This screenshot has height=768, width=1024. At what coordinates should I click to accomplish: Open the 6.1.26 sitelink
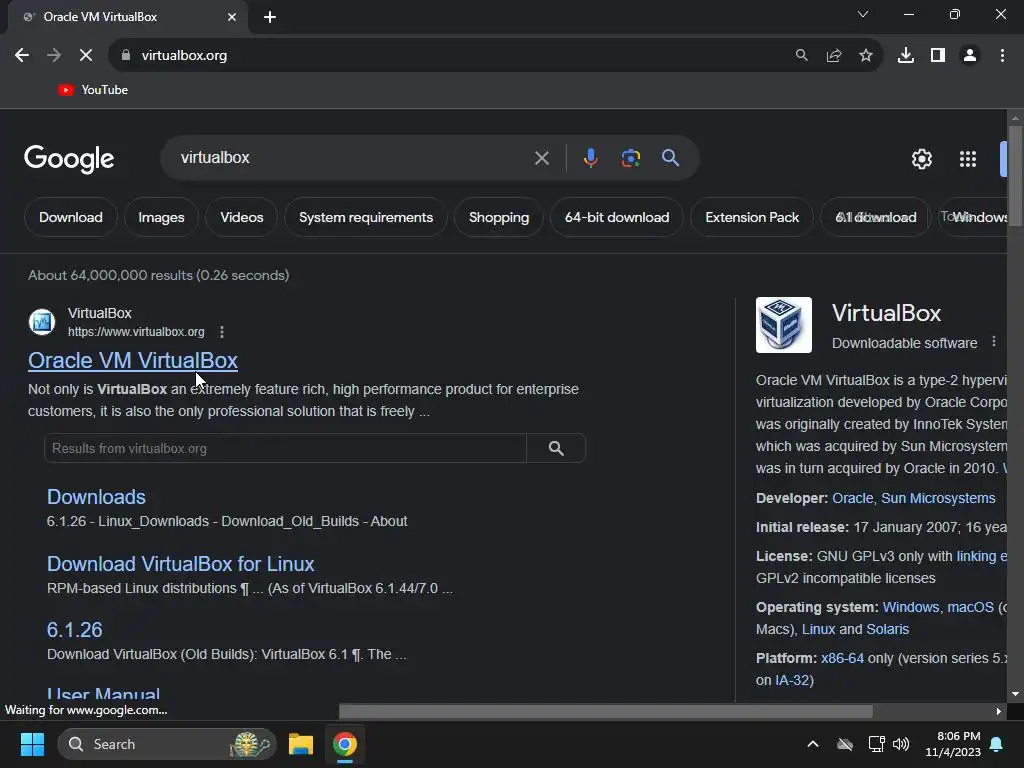coord(74,630)
